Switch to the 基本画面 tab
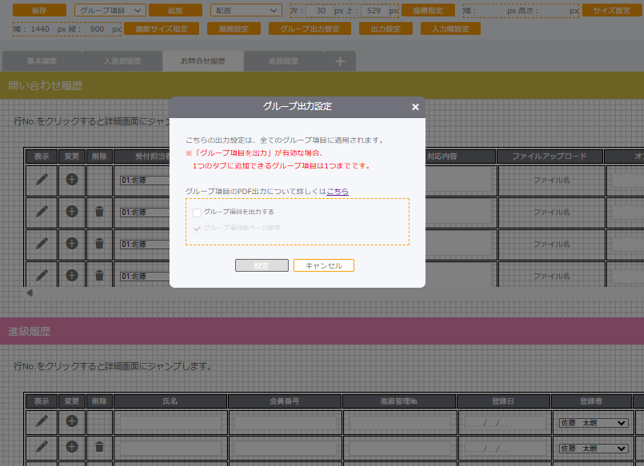644x466 pixels. click(x=42, y=61)
